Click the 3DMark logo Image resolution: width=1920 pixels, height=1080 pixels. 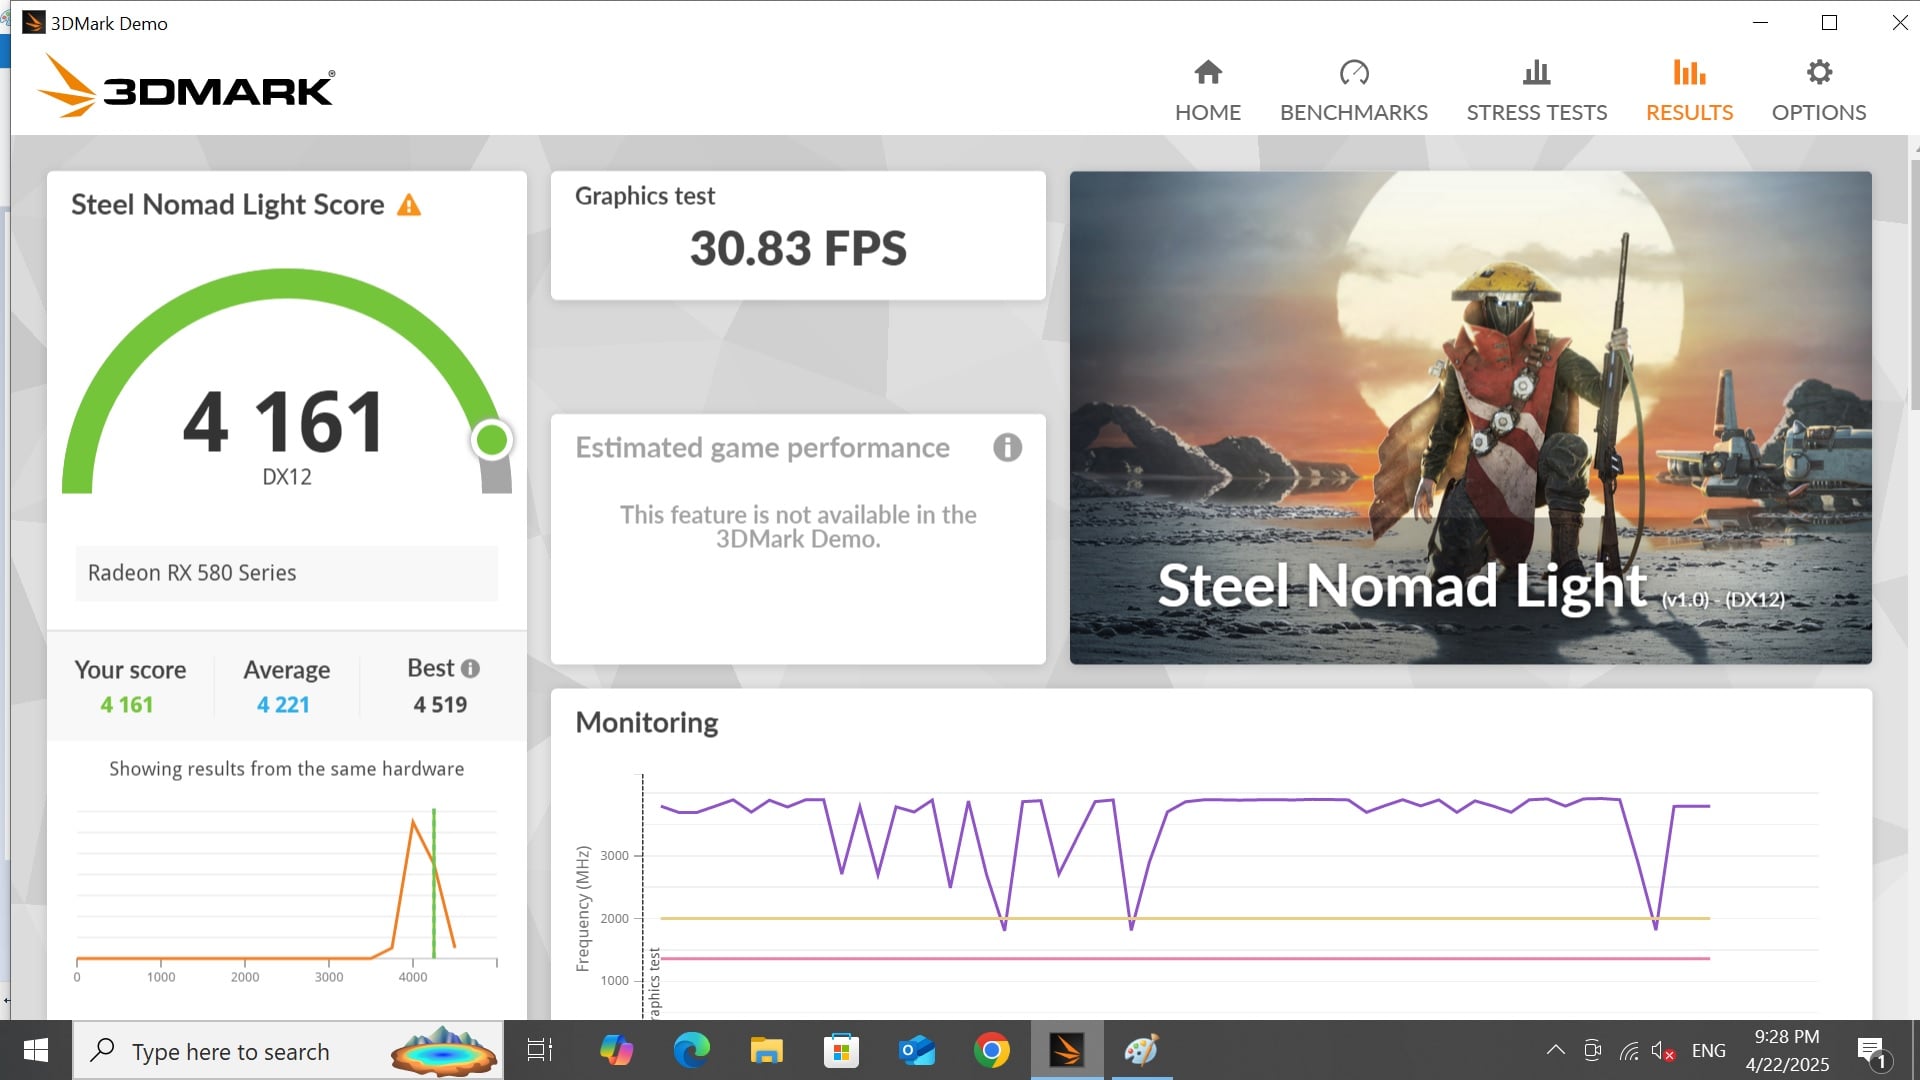[x=186, y=87]
